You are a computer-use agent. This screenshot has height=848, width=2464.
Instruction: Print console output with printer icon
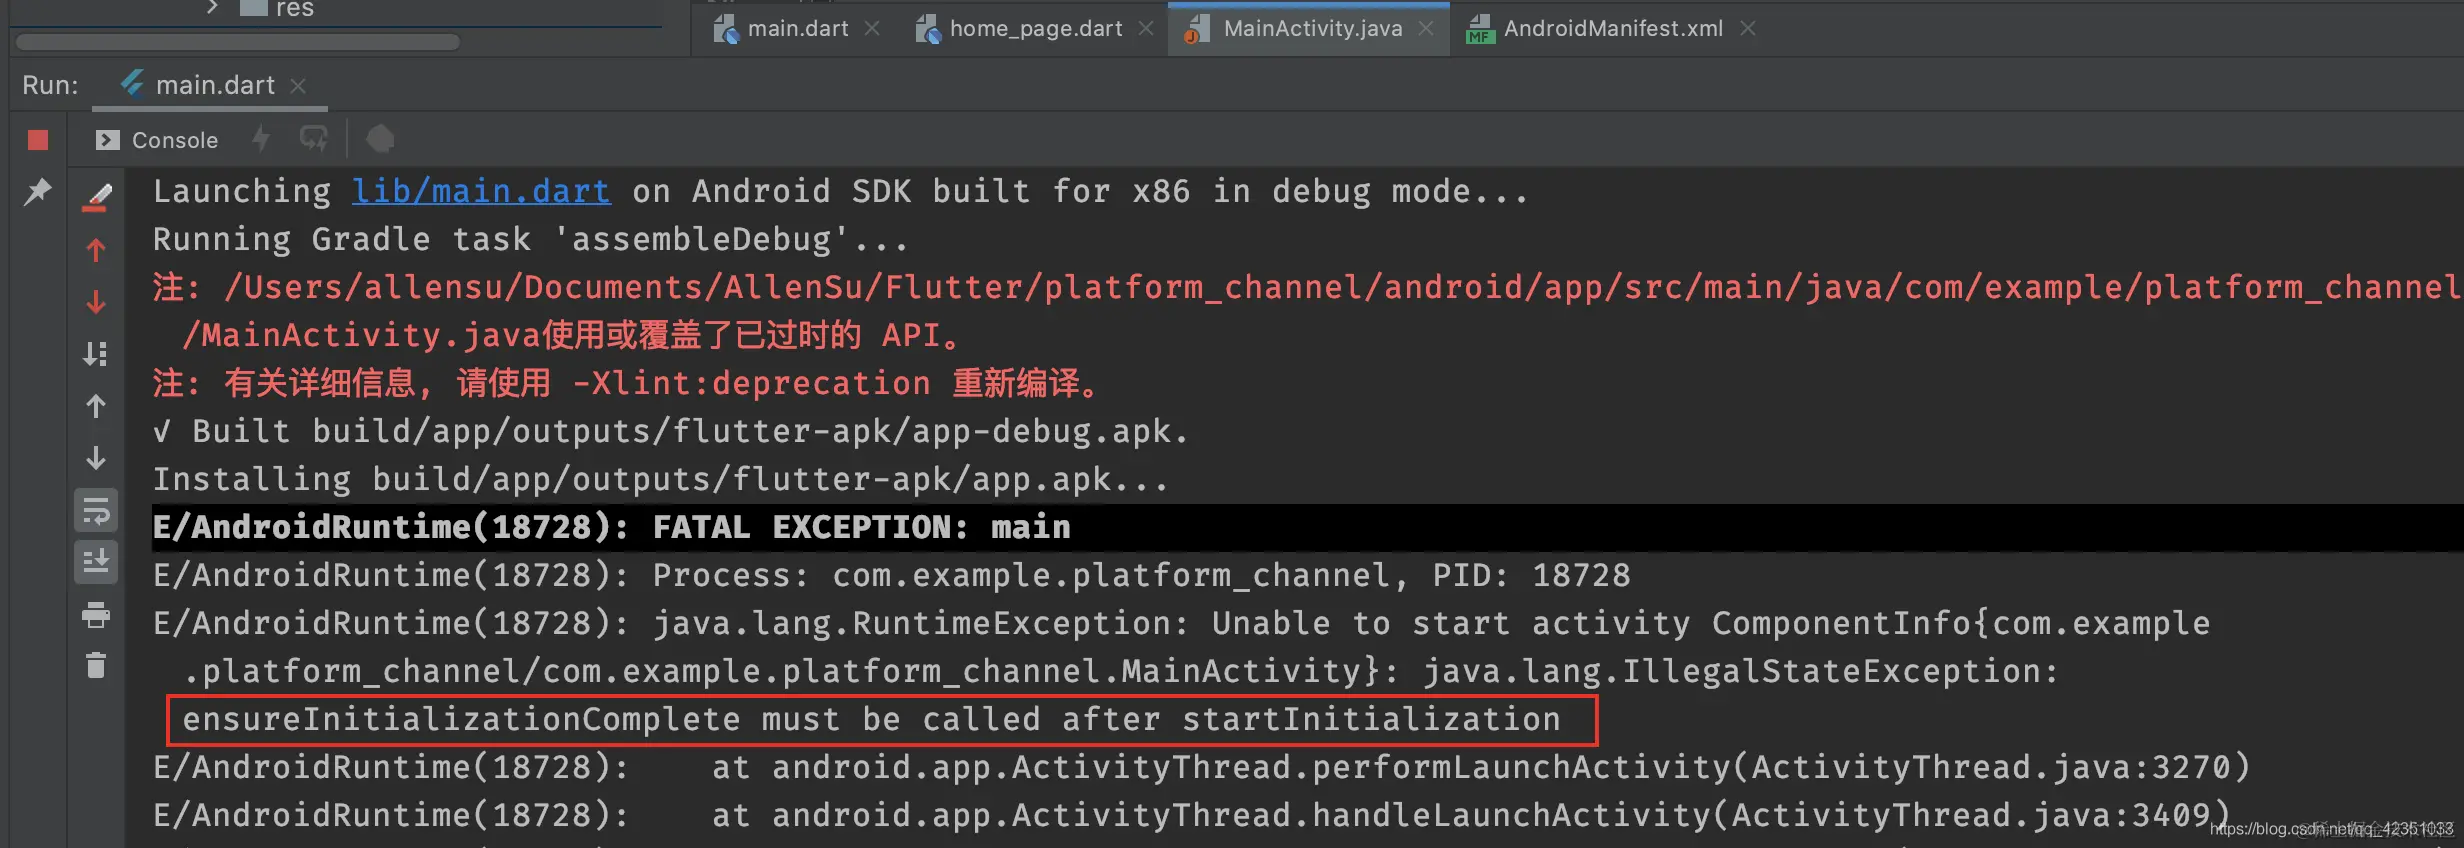pyautogui.click(x=96, y=615)
